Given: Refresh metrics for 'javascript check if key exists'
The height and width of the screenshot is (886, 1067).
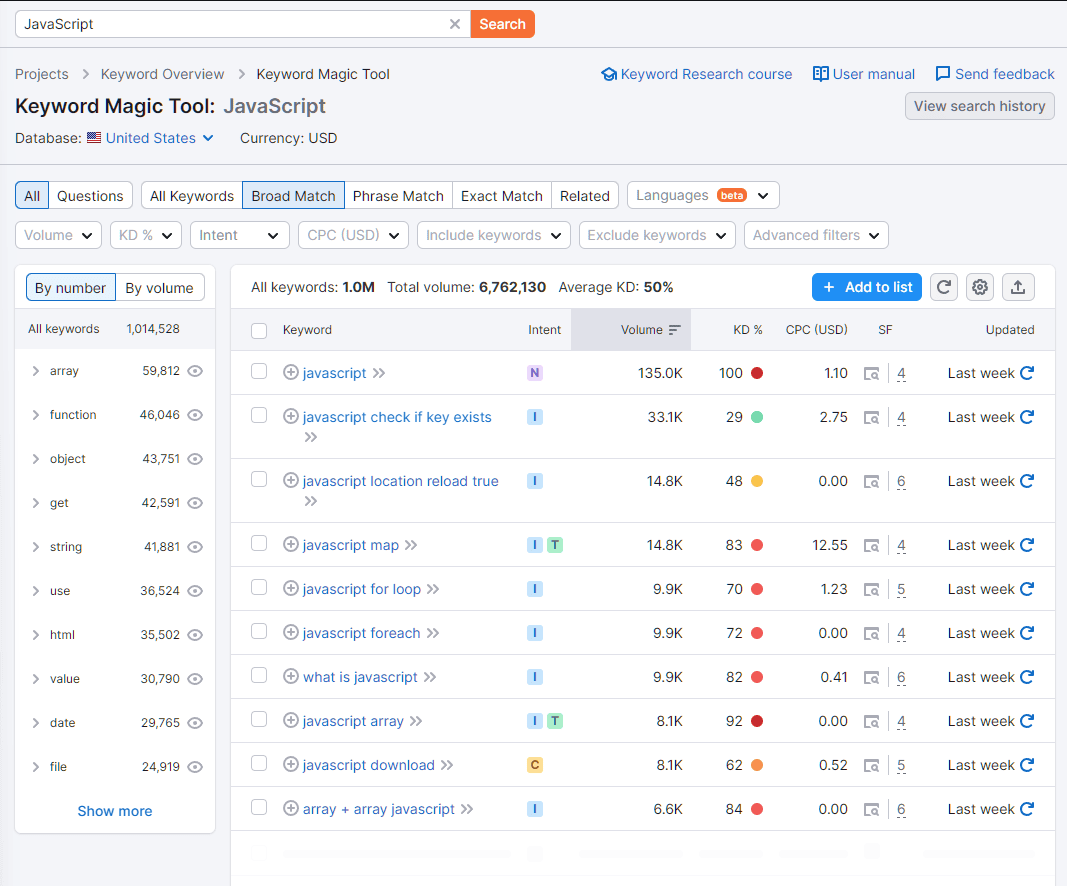Looking at the screenshot, I should (x=1027, y=417).
